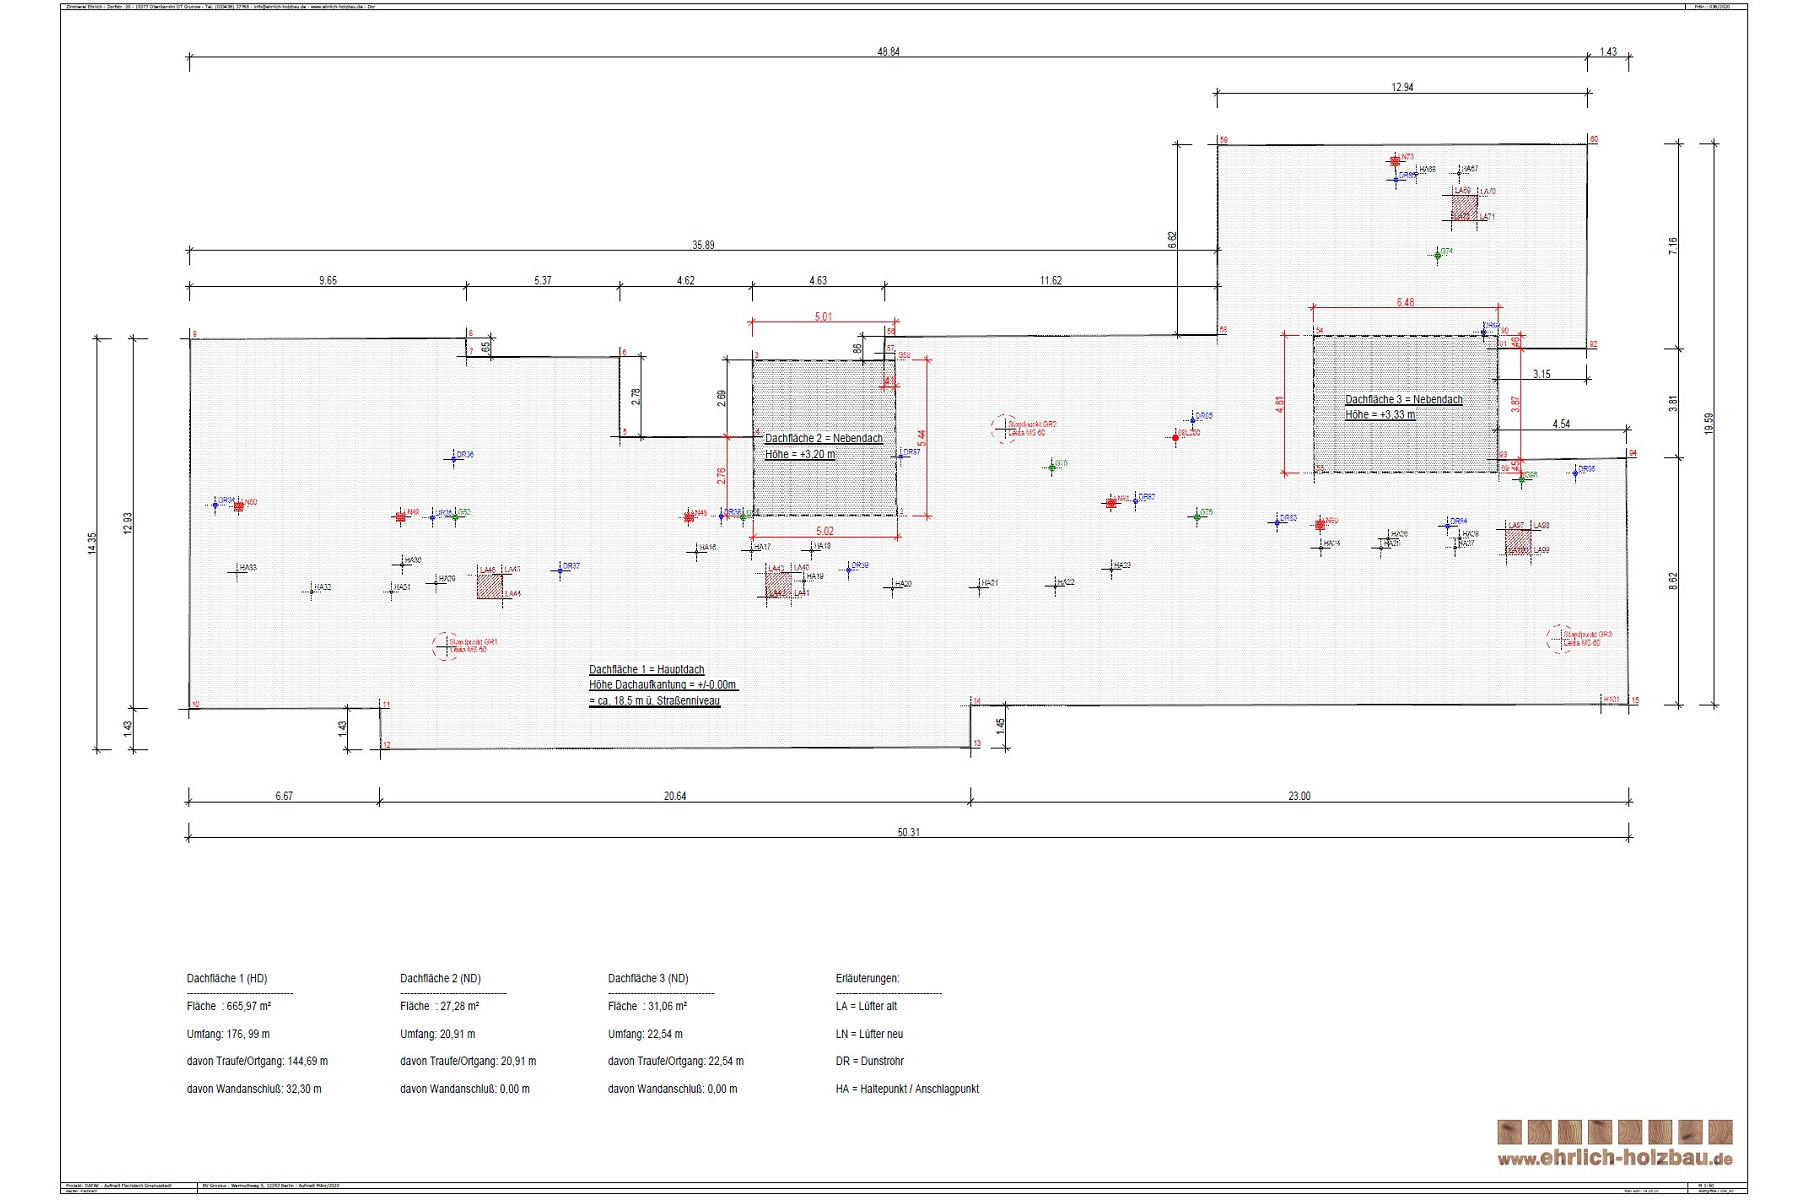Select the Dachfläche 2 = Nebendach label

pos(823,439)
